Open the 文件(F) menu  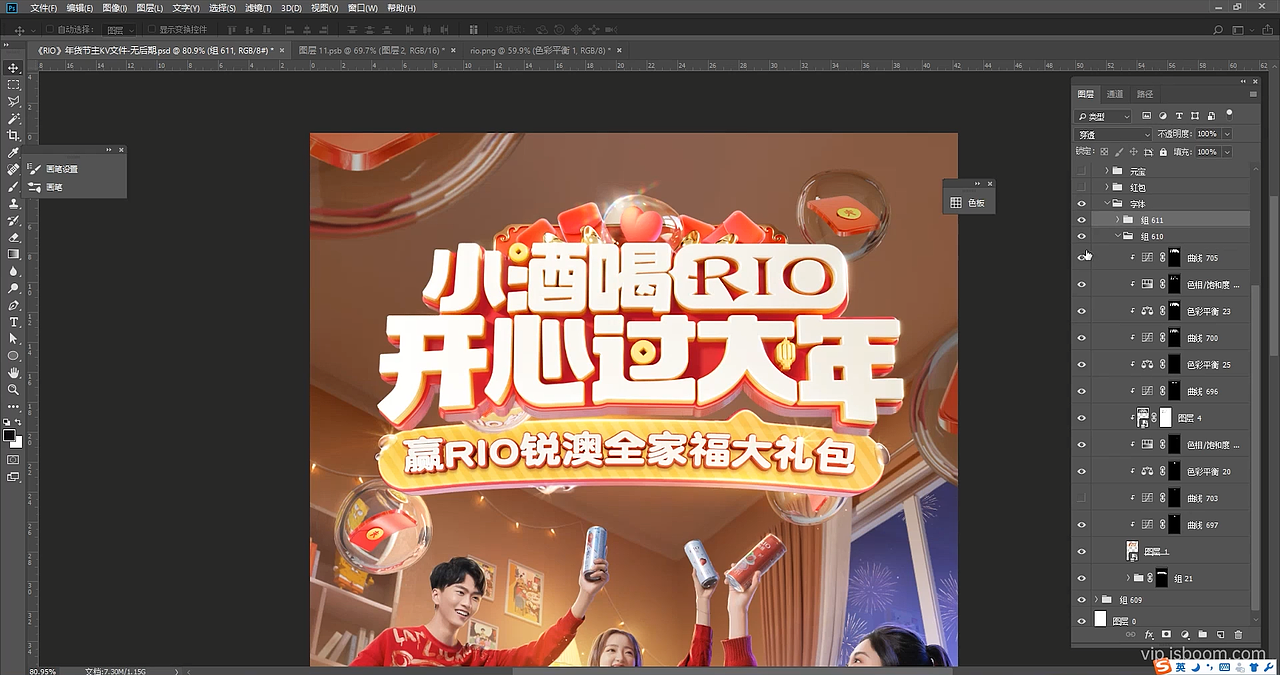(43, 8)
